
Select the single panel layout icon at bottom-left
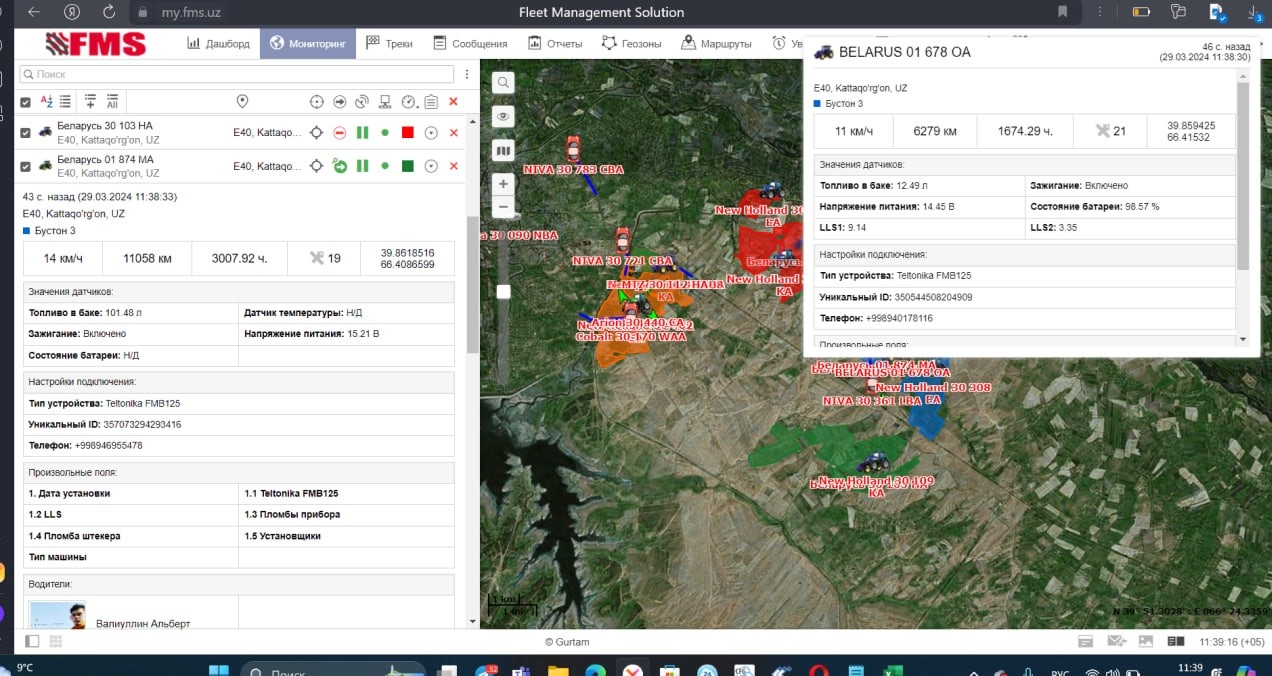pyautogui.click(x=32, y=641)
